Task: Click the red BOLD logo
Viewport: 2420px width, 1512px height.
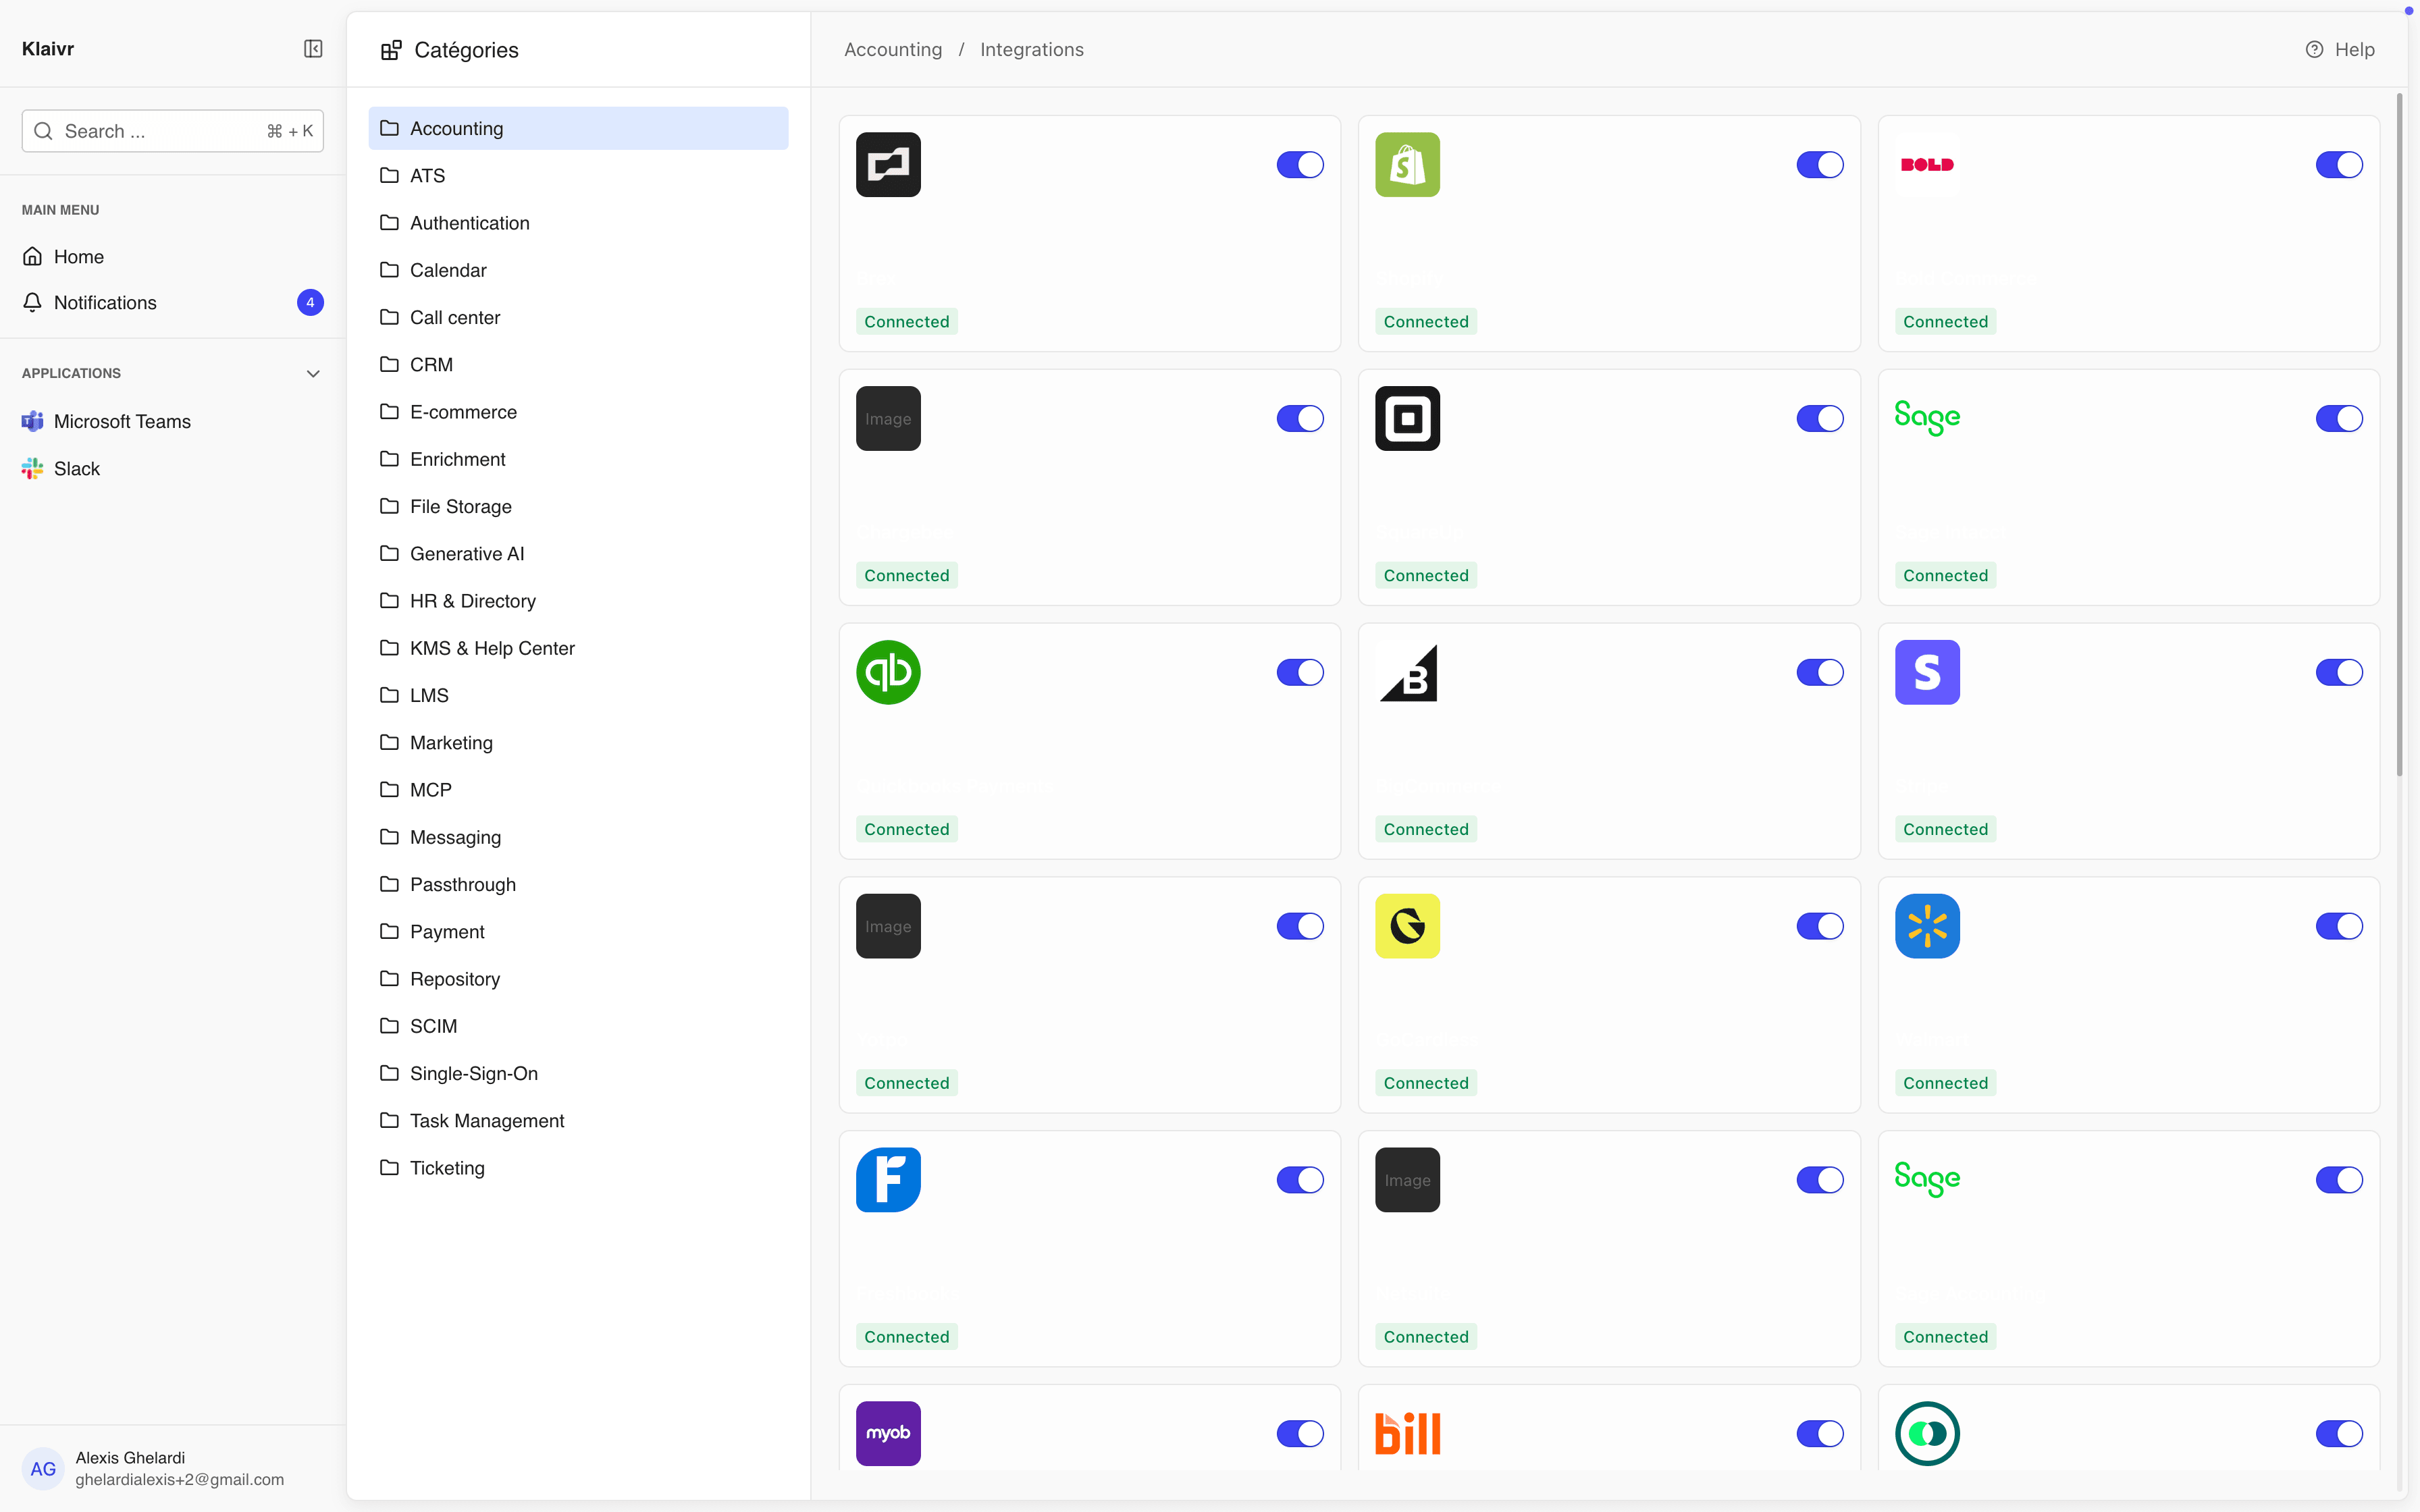Action: 1927,164
